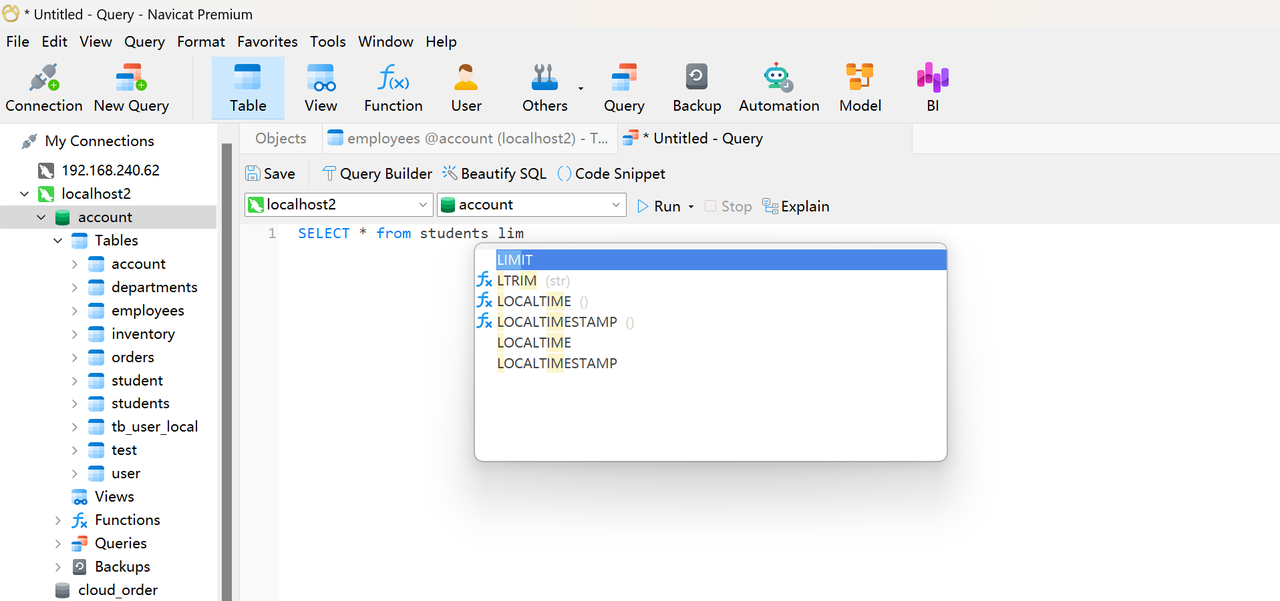The height and width of the screenshot is (601, 1280).
Task: Open the Query toolbar icon
Action: 624,88
